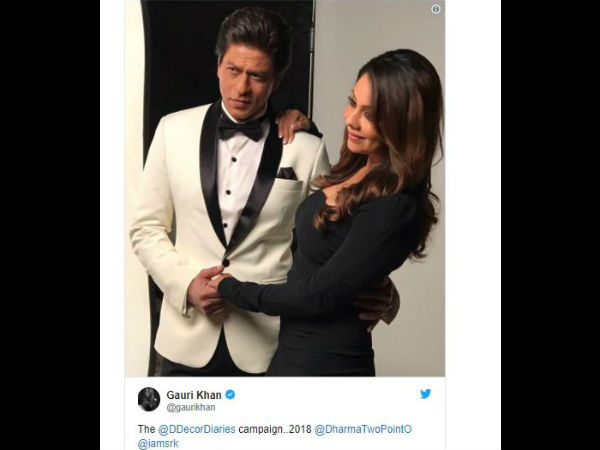
Task: Click the clasped hands in the photo
Action: pyautogui.click(x=207, y=290)
